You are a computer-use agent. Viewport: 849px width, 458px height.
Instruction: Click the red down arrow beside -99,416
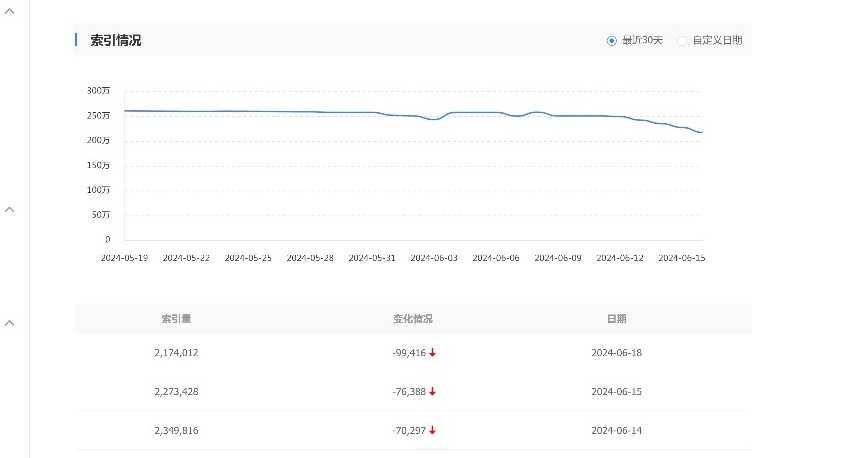(x=432, y=353)
